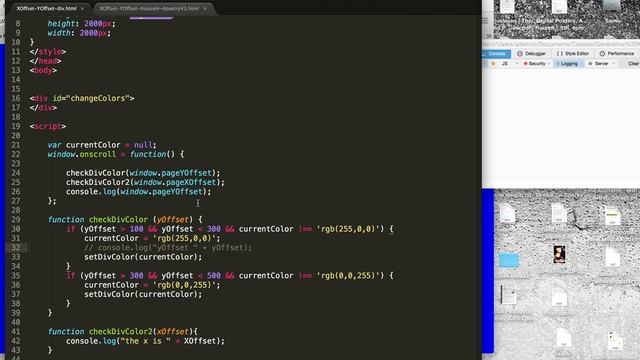
Task: Clear the console output
Action: [633, 64]
